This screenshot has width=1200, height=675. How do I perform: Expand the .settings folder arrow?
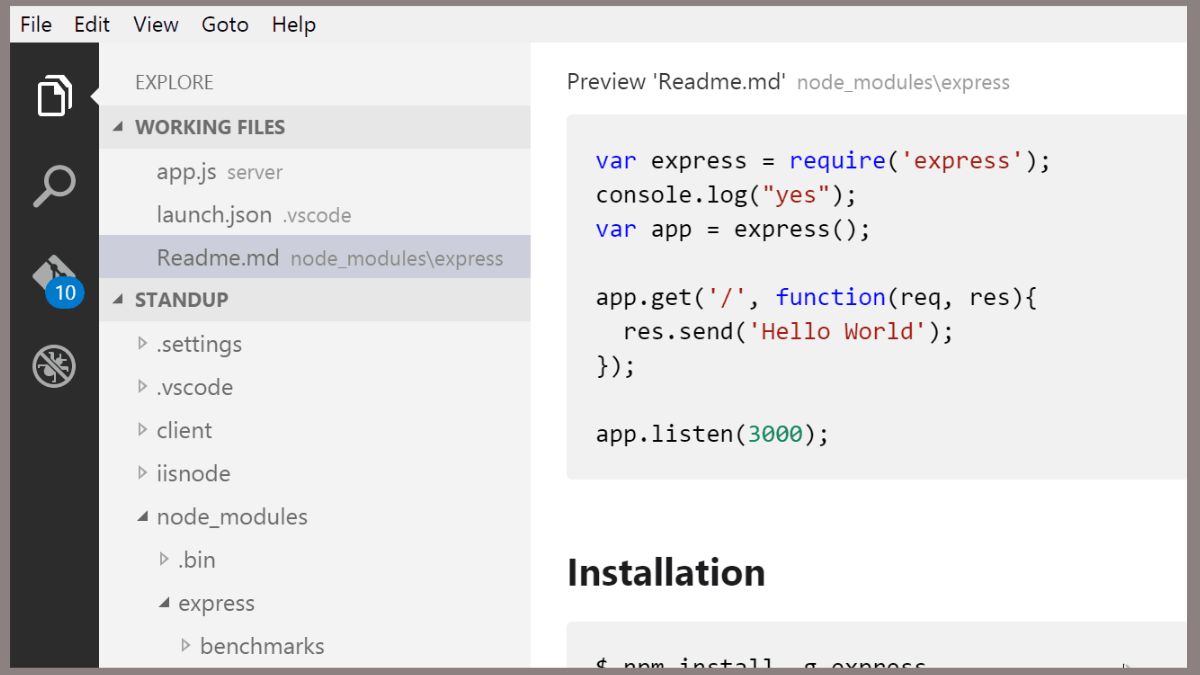143,344
